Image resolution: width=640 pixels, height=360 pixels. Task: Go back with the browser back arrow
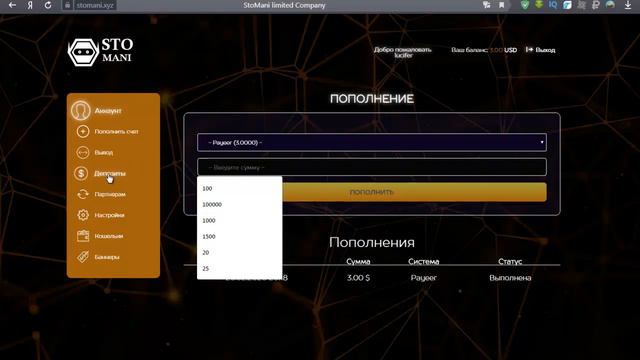coord(12,5)
